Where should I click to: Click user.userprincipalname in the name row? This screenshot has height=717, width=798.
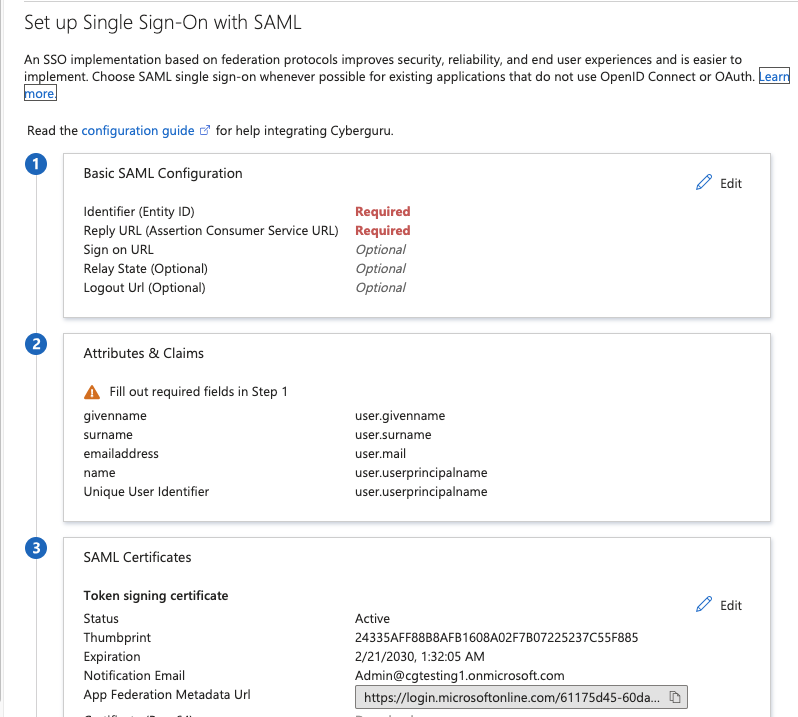pos(421,473)
